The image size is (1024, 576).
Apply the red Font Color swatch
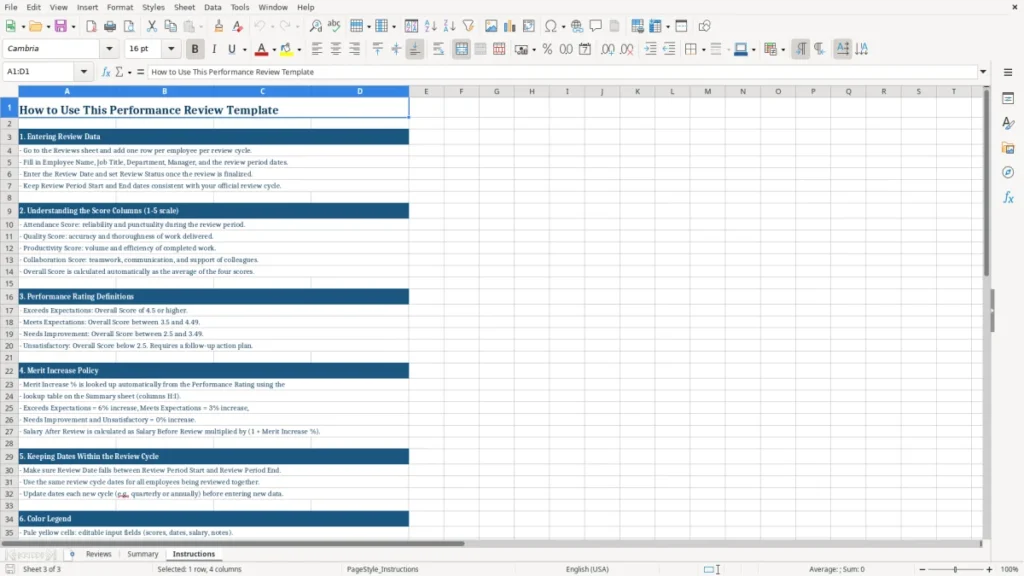[261, 49]
